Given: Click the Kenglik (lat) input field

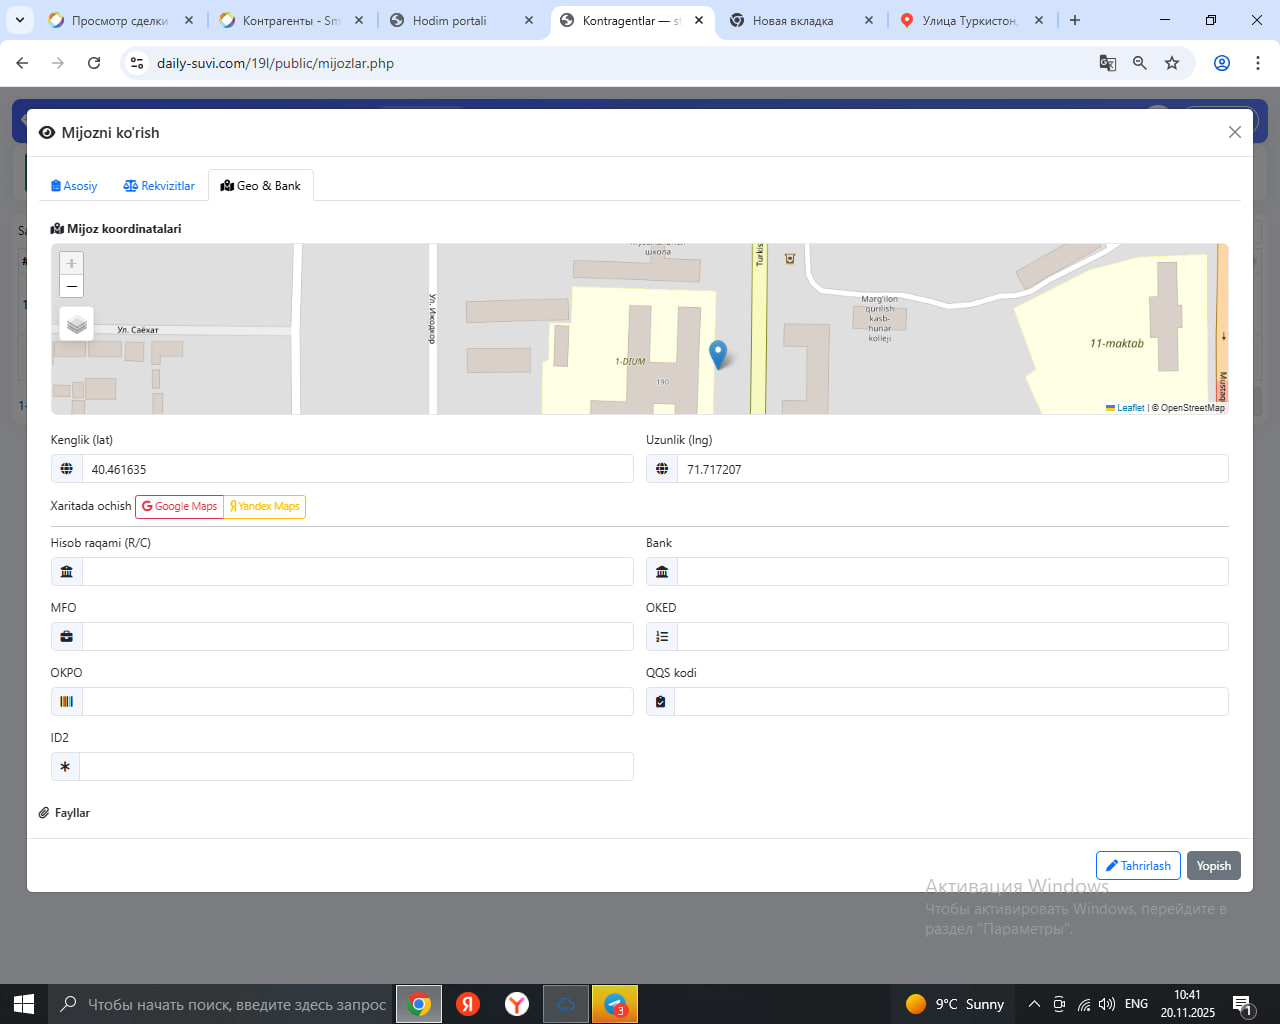Looking at the screenshot, I should pos(357,469).
